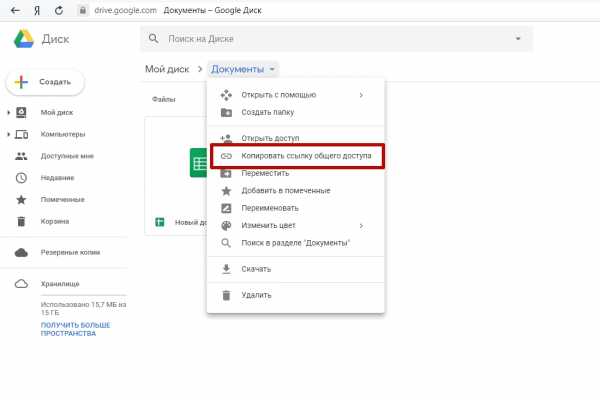This screenshot has height=400, width=600.
Task: Click the rename pencil icon in menu
Action: (x=226, y=208)
